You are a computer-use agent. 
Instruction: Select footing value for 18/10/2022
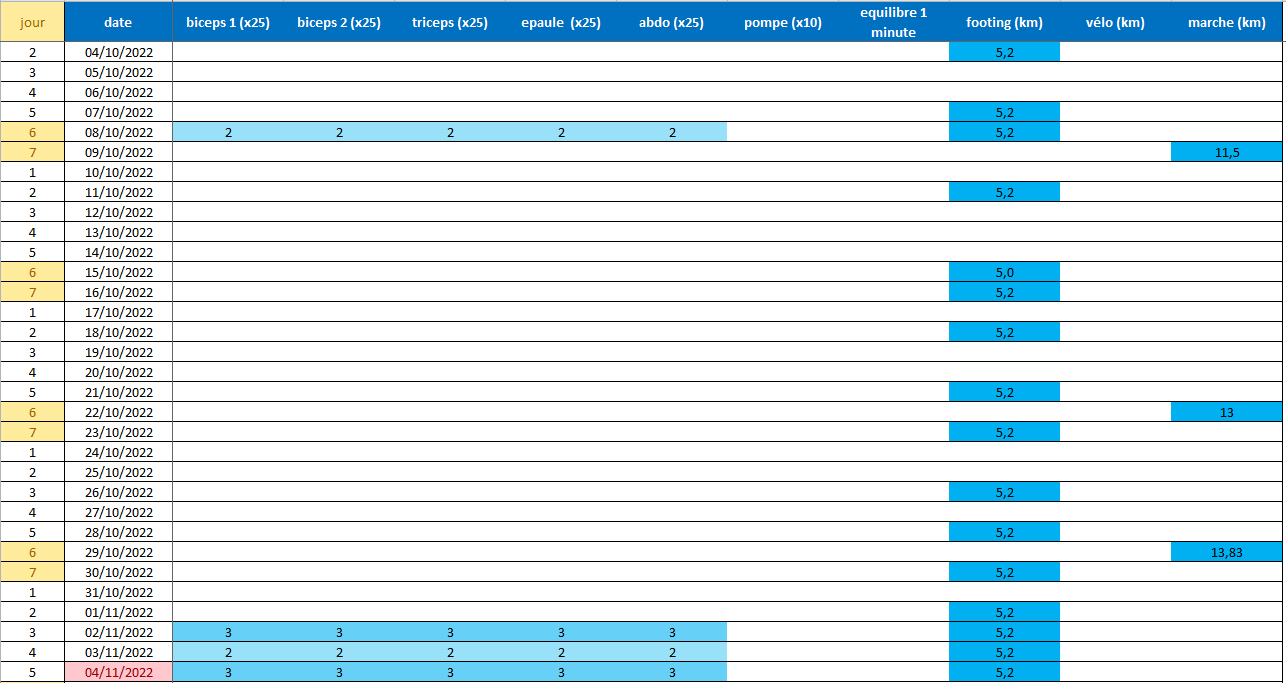tap(1005, 332)
